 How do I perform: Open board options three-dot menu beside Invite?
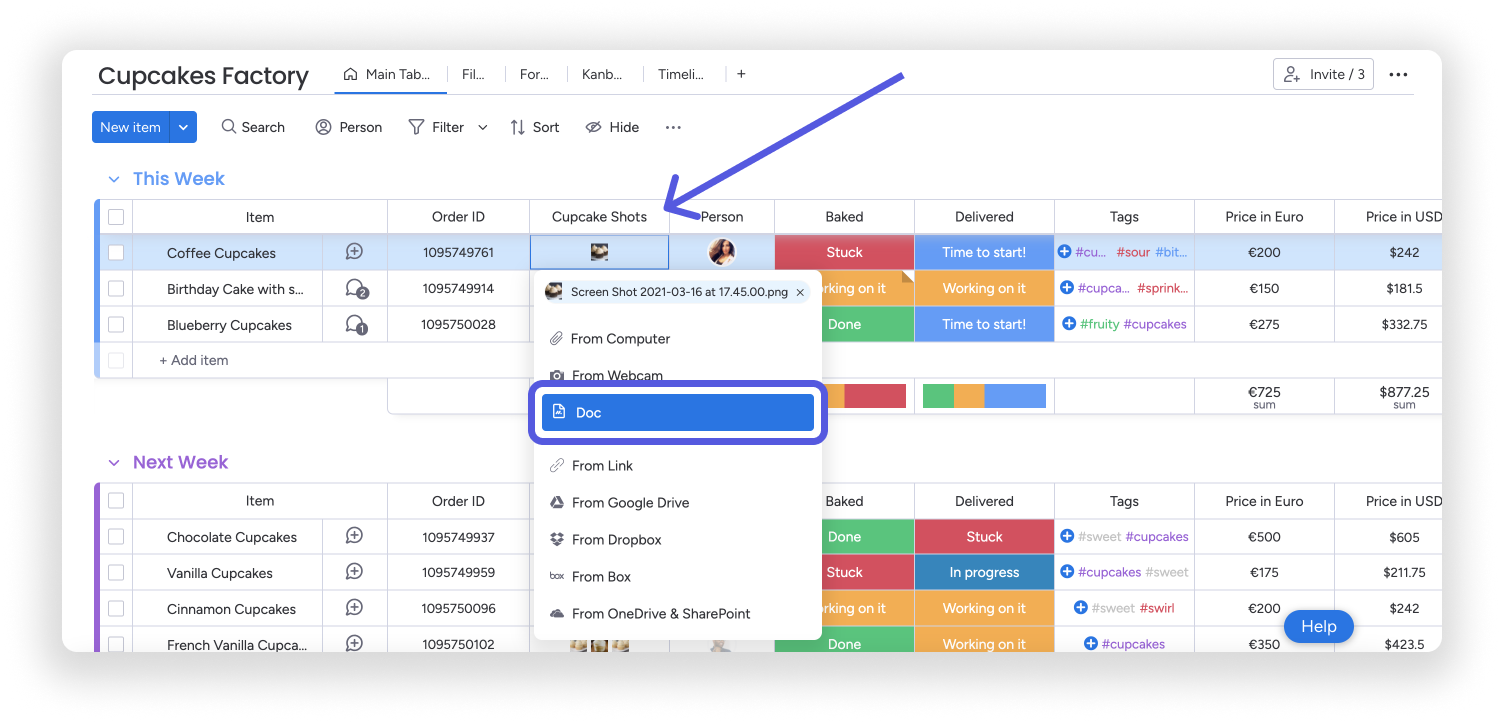tap(1398, 74)
